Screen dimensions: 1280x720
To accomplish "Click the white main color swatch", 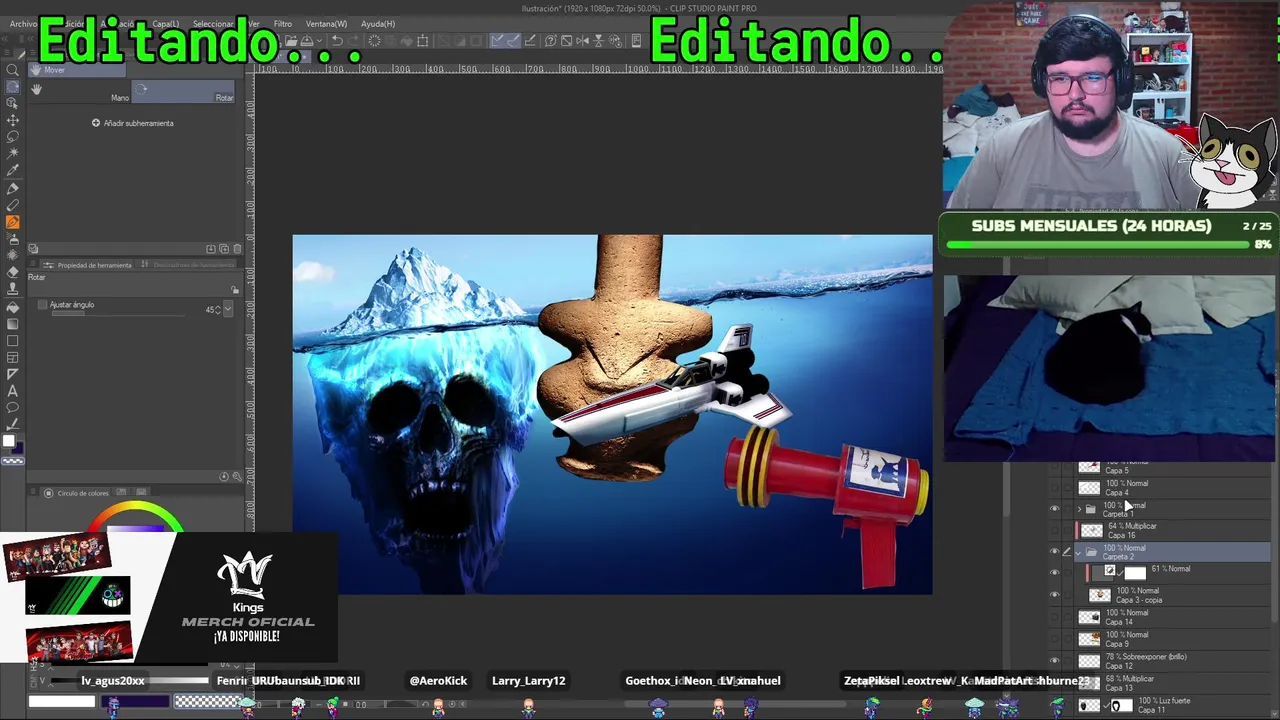I will [9, 441].
